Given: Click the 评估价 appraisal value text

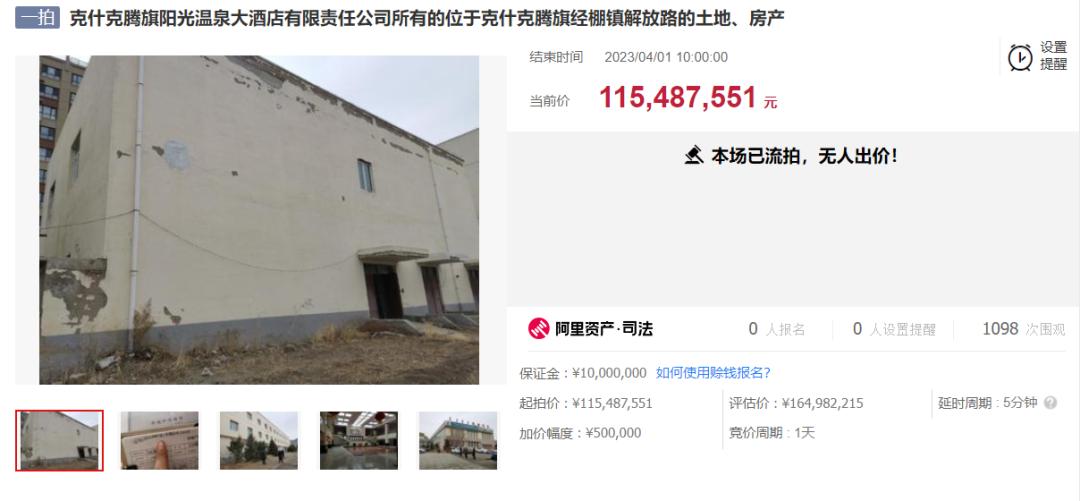Looking at the screenshot, I should (796, 404).
